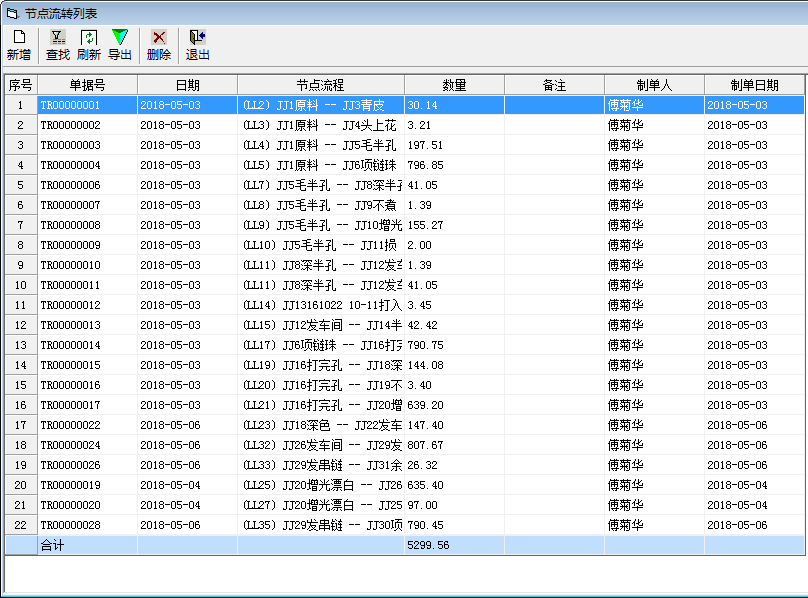This screenshot has width=808, height=598.
Task: Select document number TR00000002
Action: coord(88,125)
